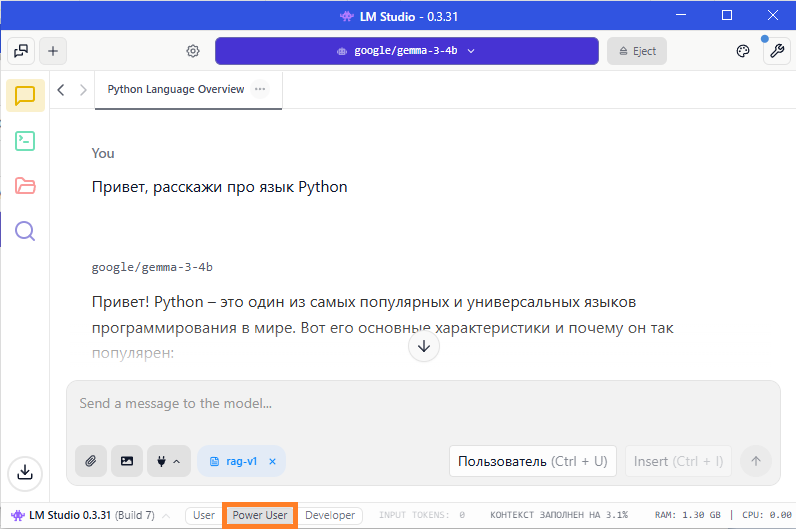Expand the plug integrations dropdown

click(169, 461)
